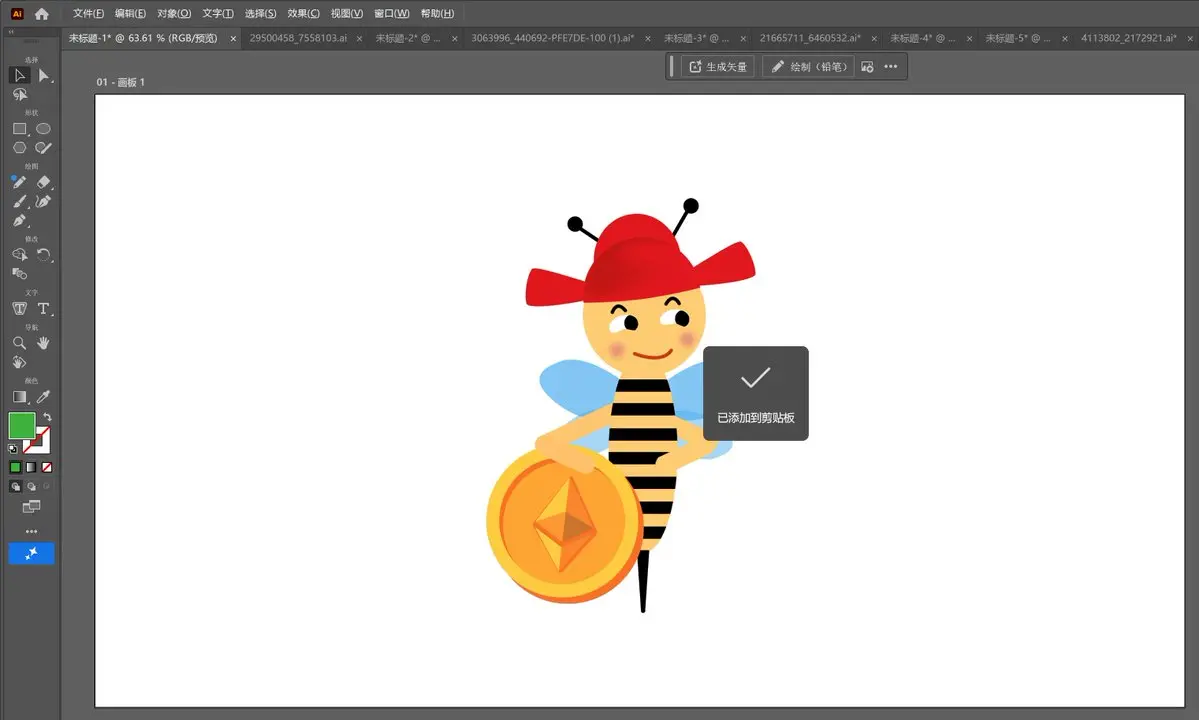Select the Hand navigation tool
The height and width of the screenshot is (720, 1199).
43,343
